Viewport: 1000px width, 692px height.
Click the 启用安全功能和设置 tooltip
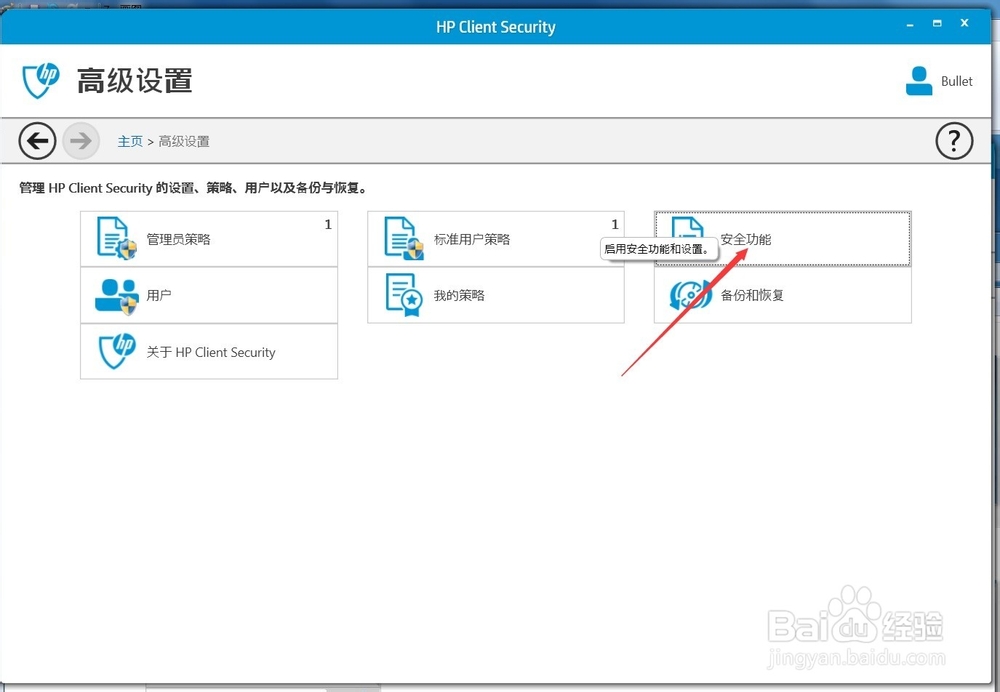pyautogui.click(x=659, y=249)
